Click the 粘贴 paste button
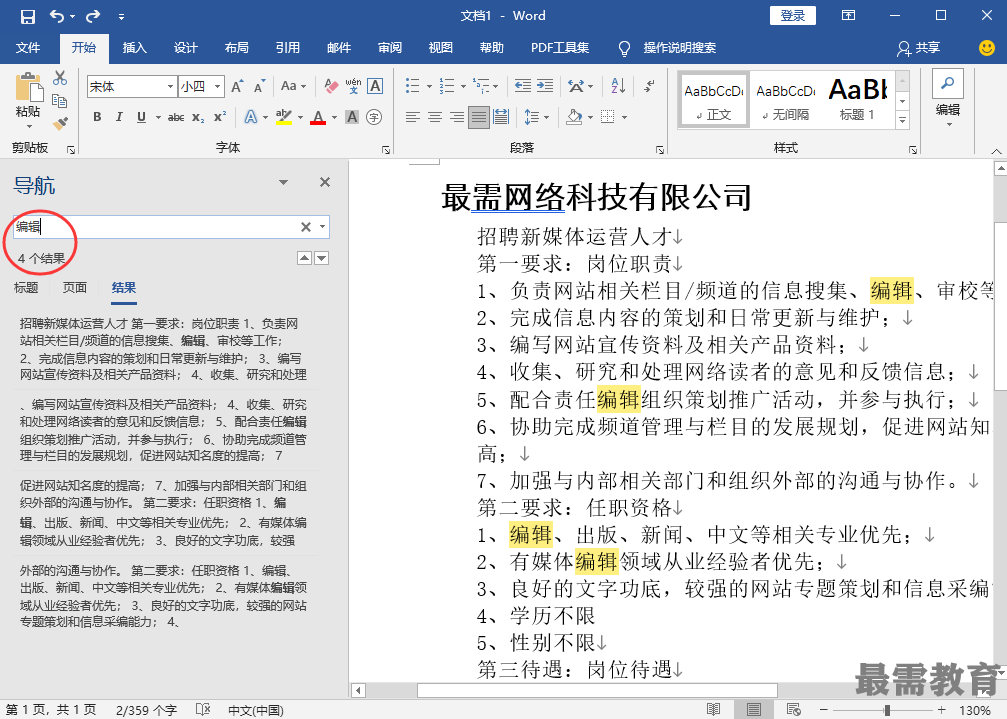1007x719 pixels. click(x=28, y=100)
